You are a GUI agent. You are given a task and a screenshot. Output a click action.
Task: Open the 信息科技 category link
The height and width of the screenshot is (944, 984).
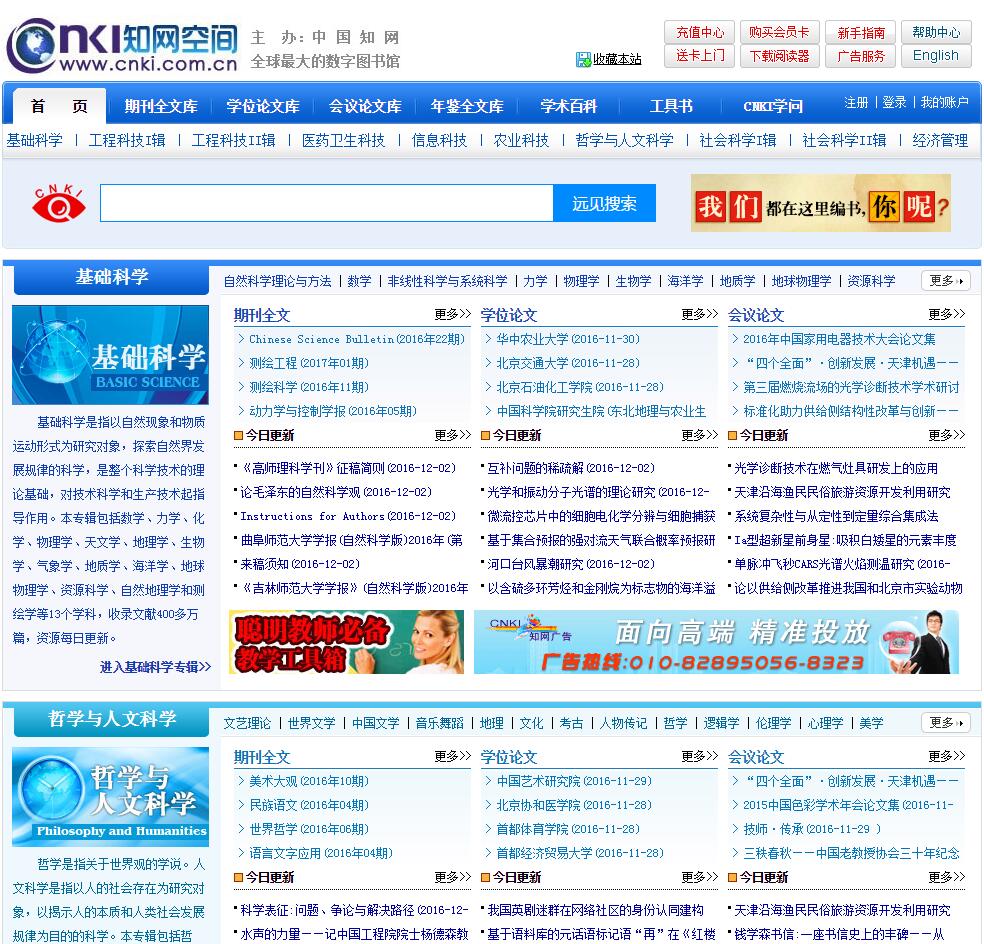tap(439, 140)
